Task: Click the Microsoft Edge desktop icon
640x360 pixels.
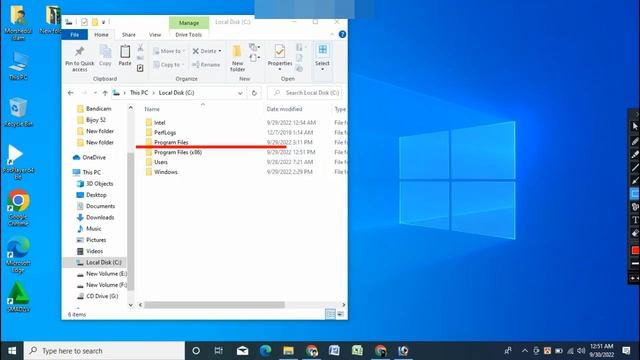Action: 18,254
